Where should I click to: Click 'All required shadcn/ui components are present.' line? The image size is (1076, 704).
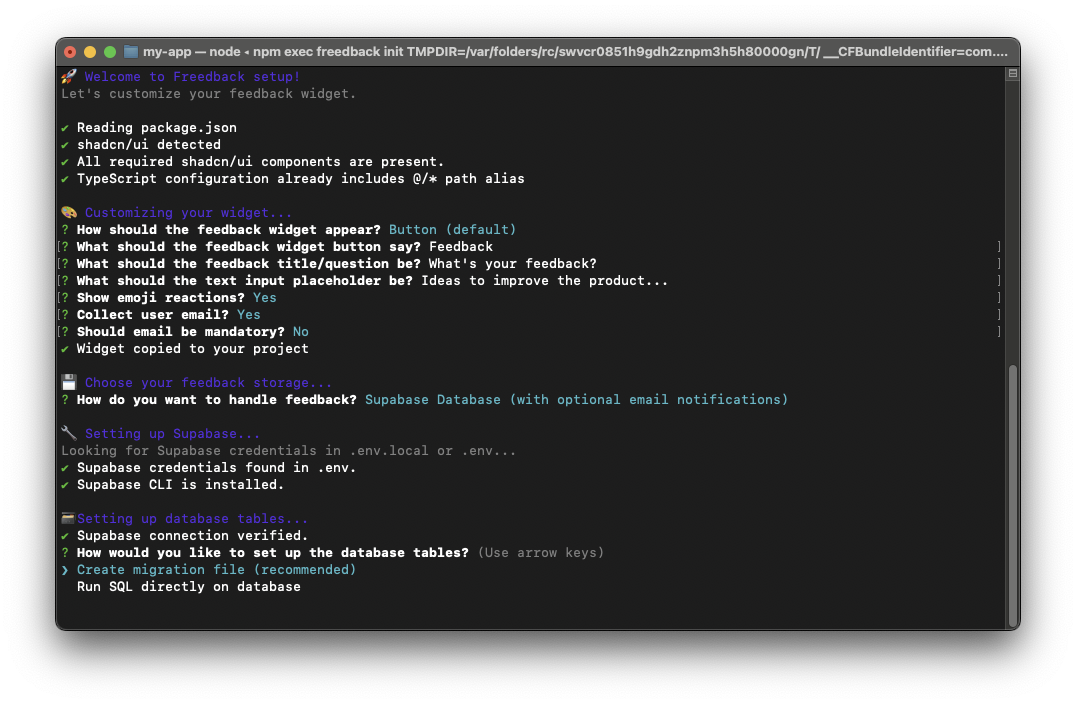[x=260, y=161]
